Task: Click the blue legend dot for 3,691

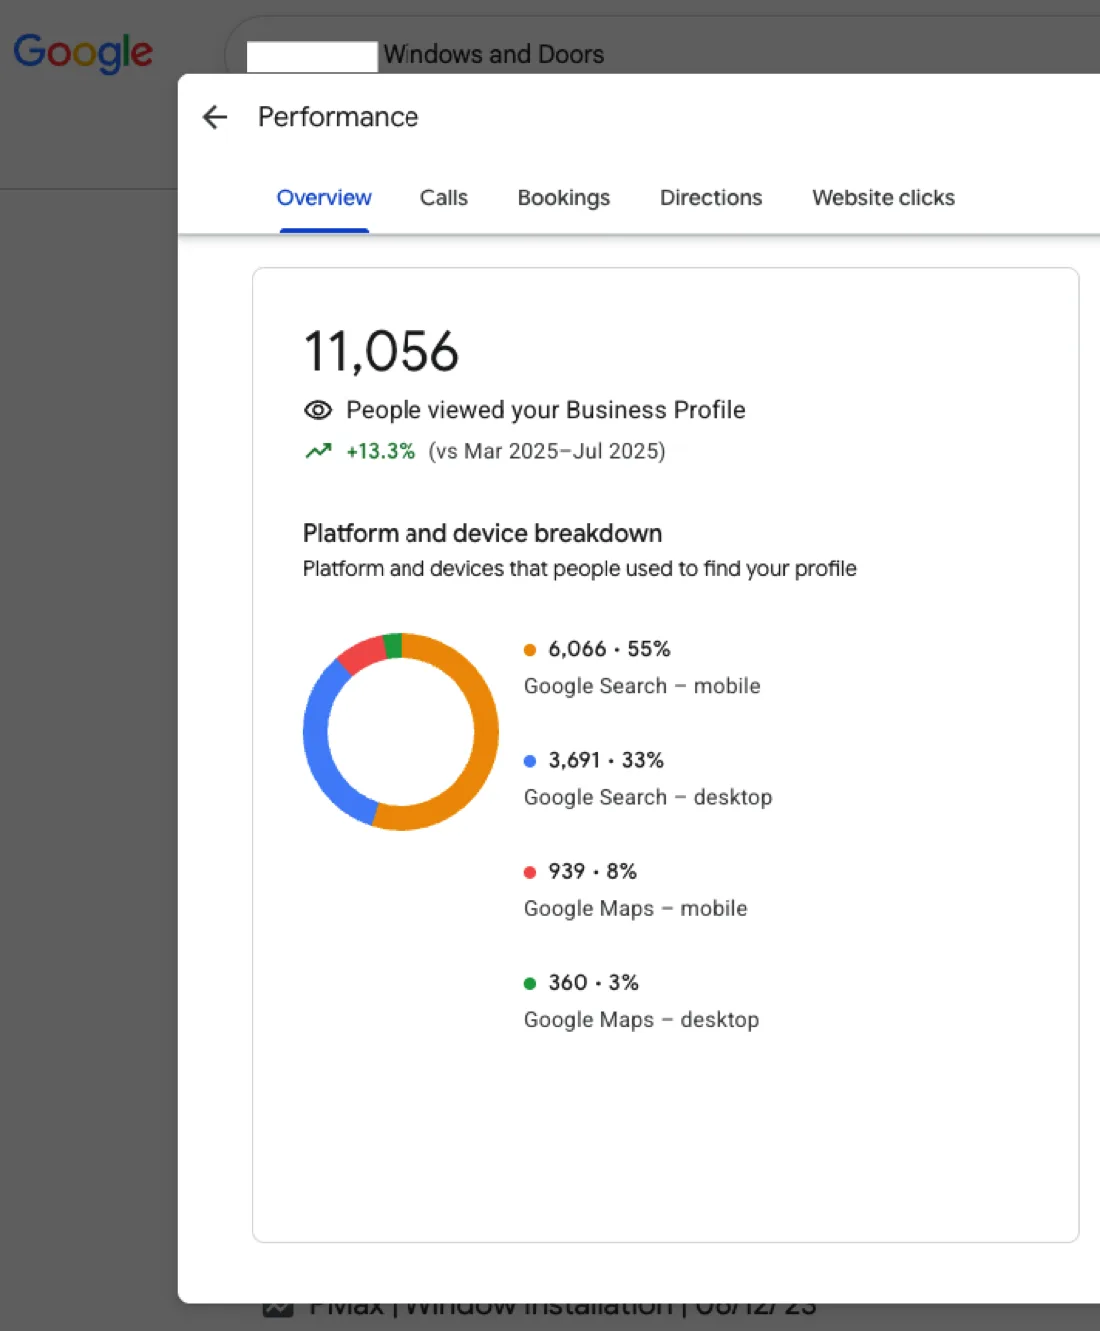Action: point(530,761)
